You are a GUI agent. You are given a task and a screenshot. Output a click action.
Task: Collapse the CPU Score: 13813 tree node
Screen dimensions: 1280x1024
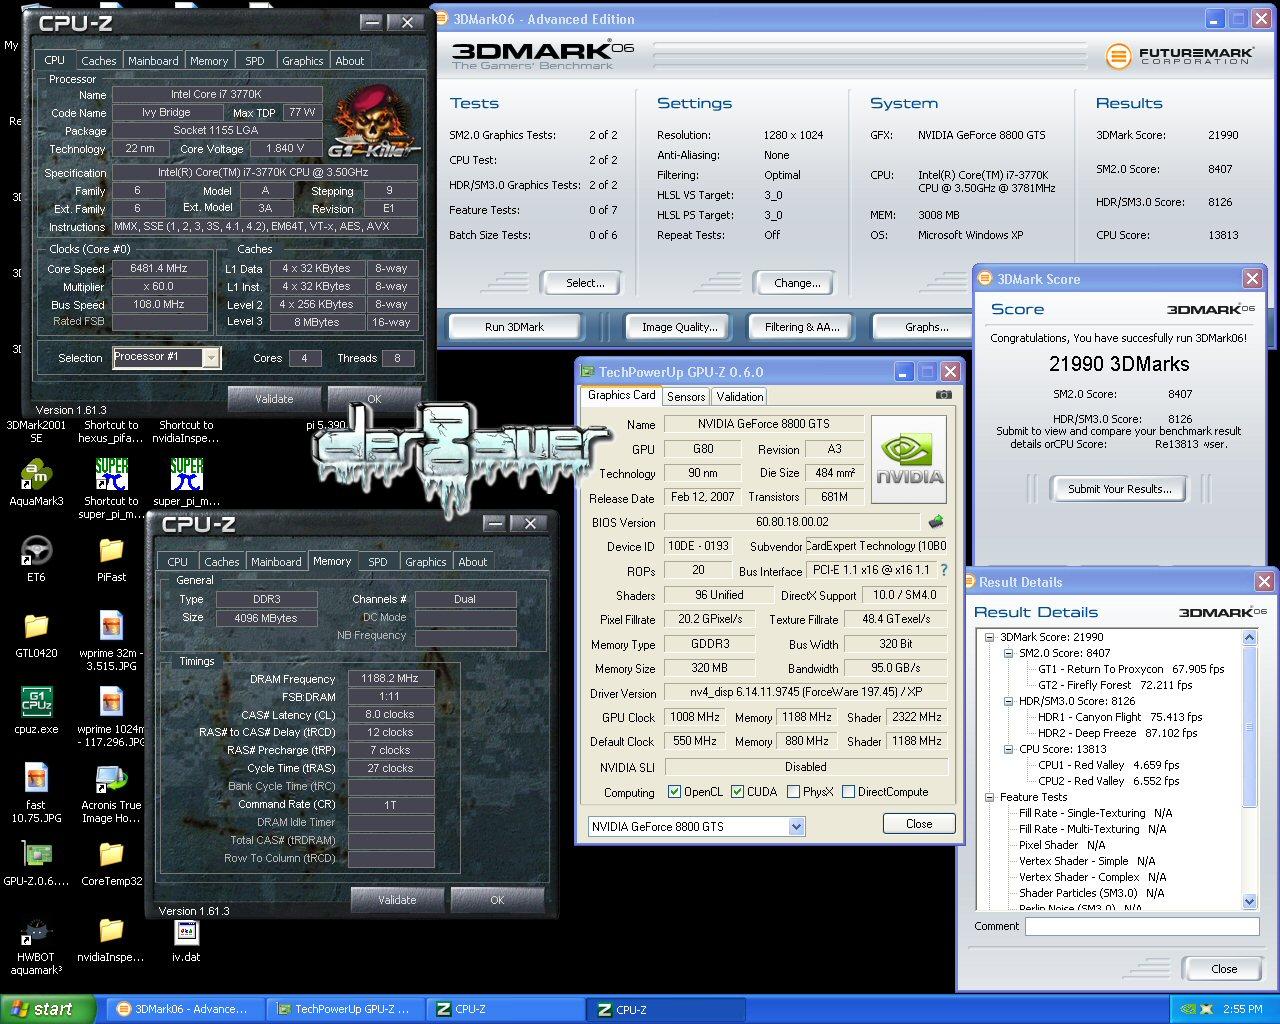coord(1008,749)
